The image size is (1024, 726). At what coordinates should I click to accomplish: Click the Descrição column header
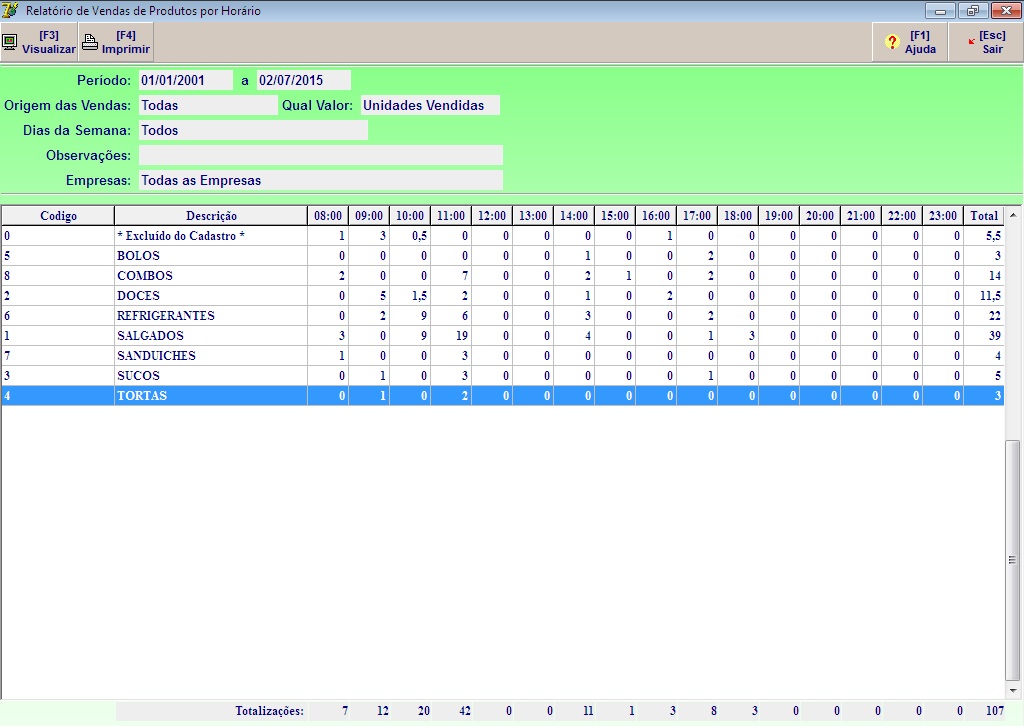point(211,216)
